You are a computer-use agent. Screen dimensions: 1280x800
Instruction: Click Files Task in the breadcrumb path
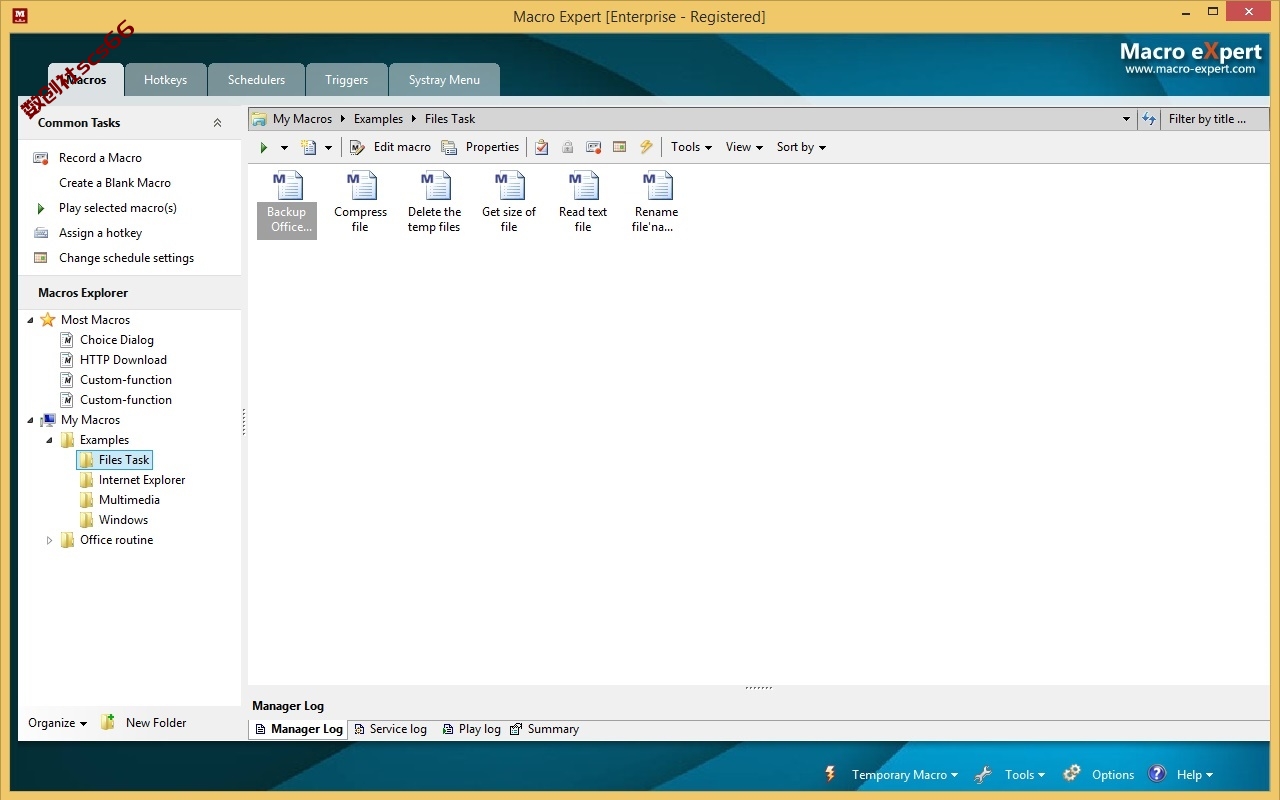[x=450, y=119]
